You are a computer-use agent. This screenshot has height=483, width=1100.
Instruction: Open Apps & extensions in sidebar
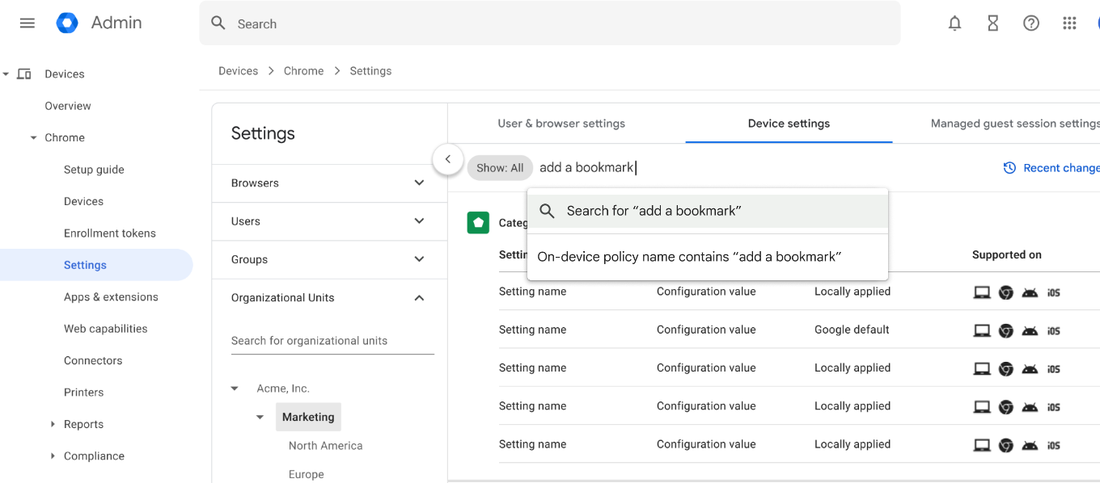pyautogui.click(x=111, y=297)
